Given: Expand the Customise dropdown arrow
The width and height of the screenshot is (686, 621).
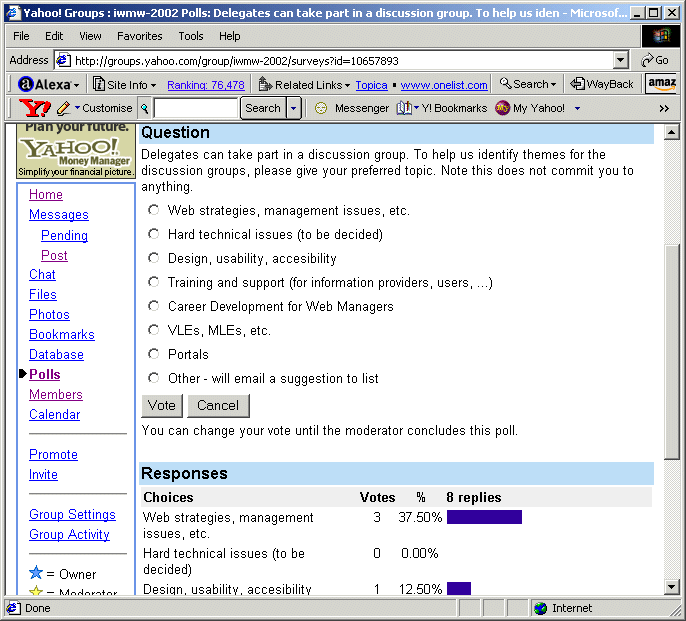Looking at the screenshot, I should coord(77,107).
